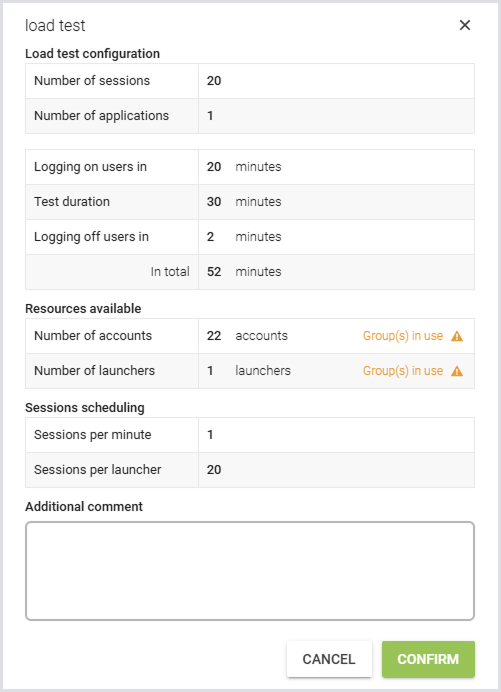Image resolution: width=501 pixels, height=692 pixels.
Task: Click the Load test configuration heading
Action: [x=92, y=54]
